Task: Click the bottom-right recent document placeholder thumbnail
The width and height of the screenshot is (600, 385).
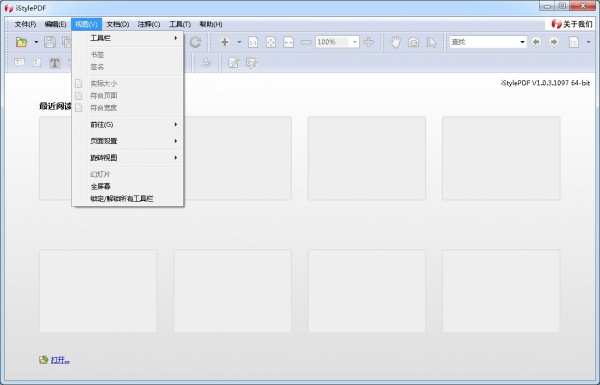Action: [501, 291]
